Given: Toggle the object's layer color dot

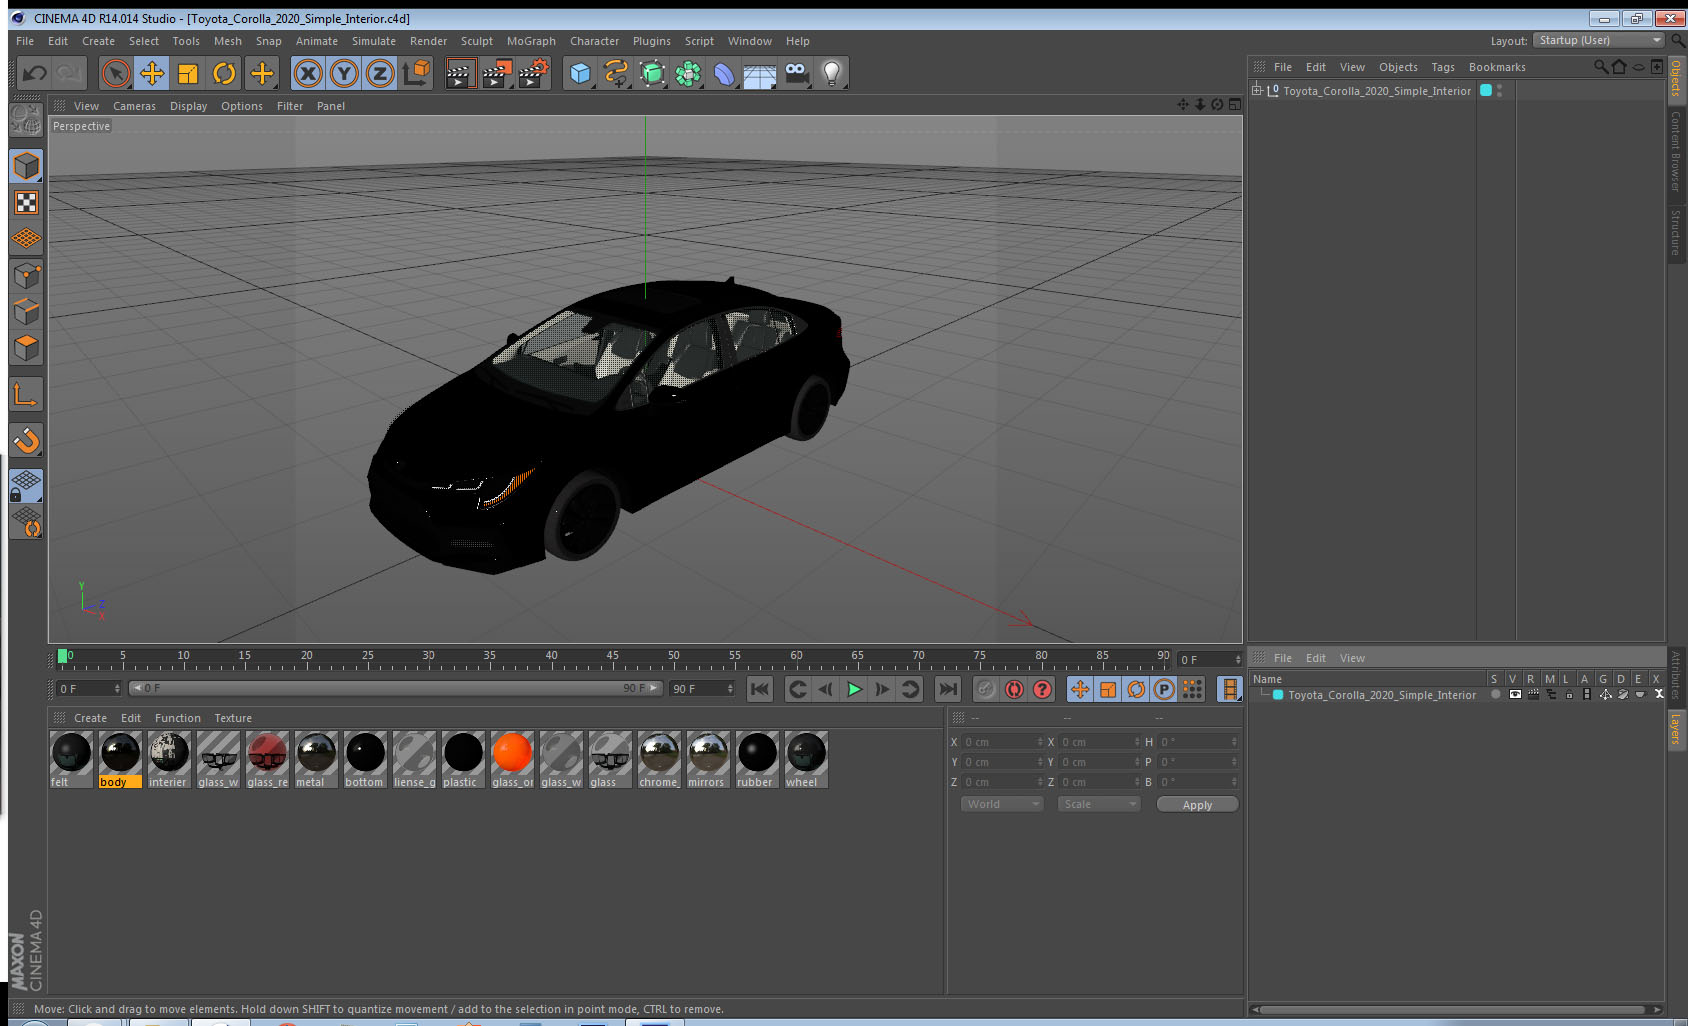Looking at the screenshot, I should pyautogui.click(x=1486, y=90).
